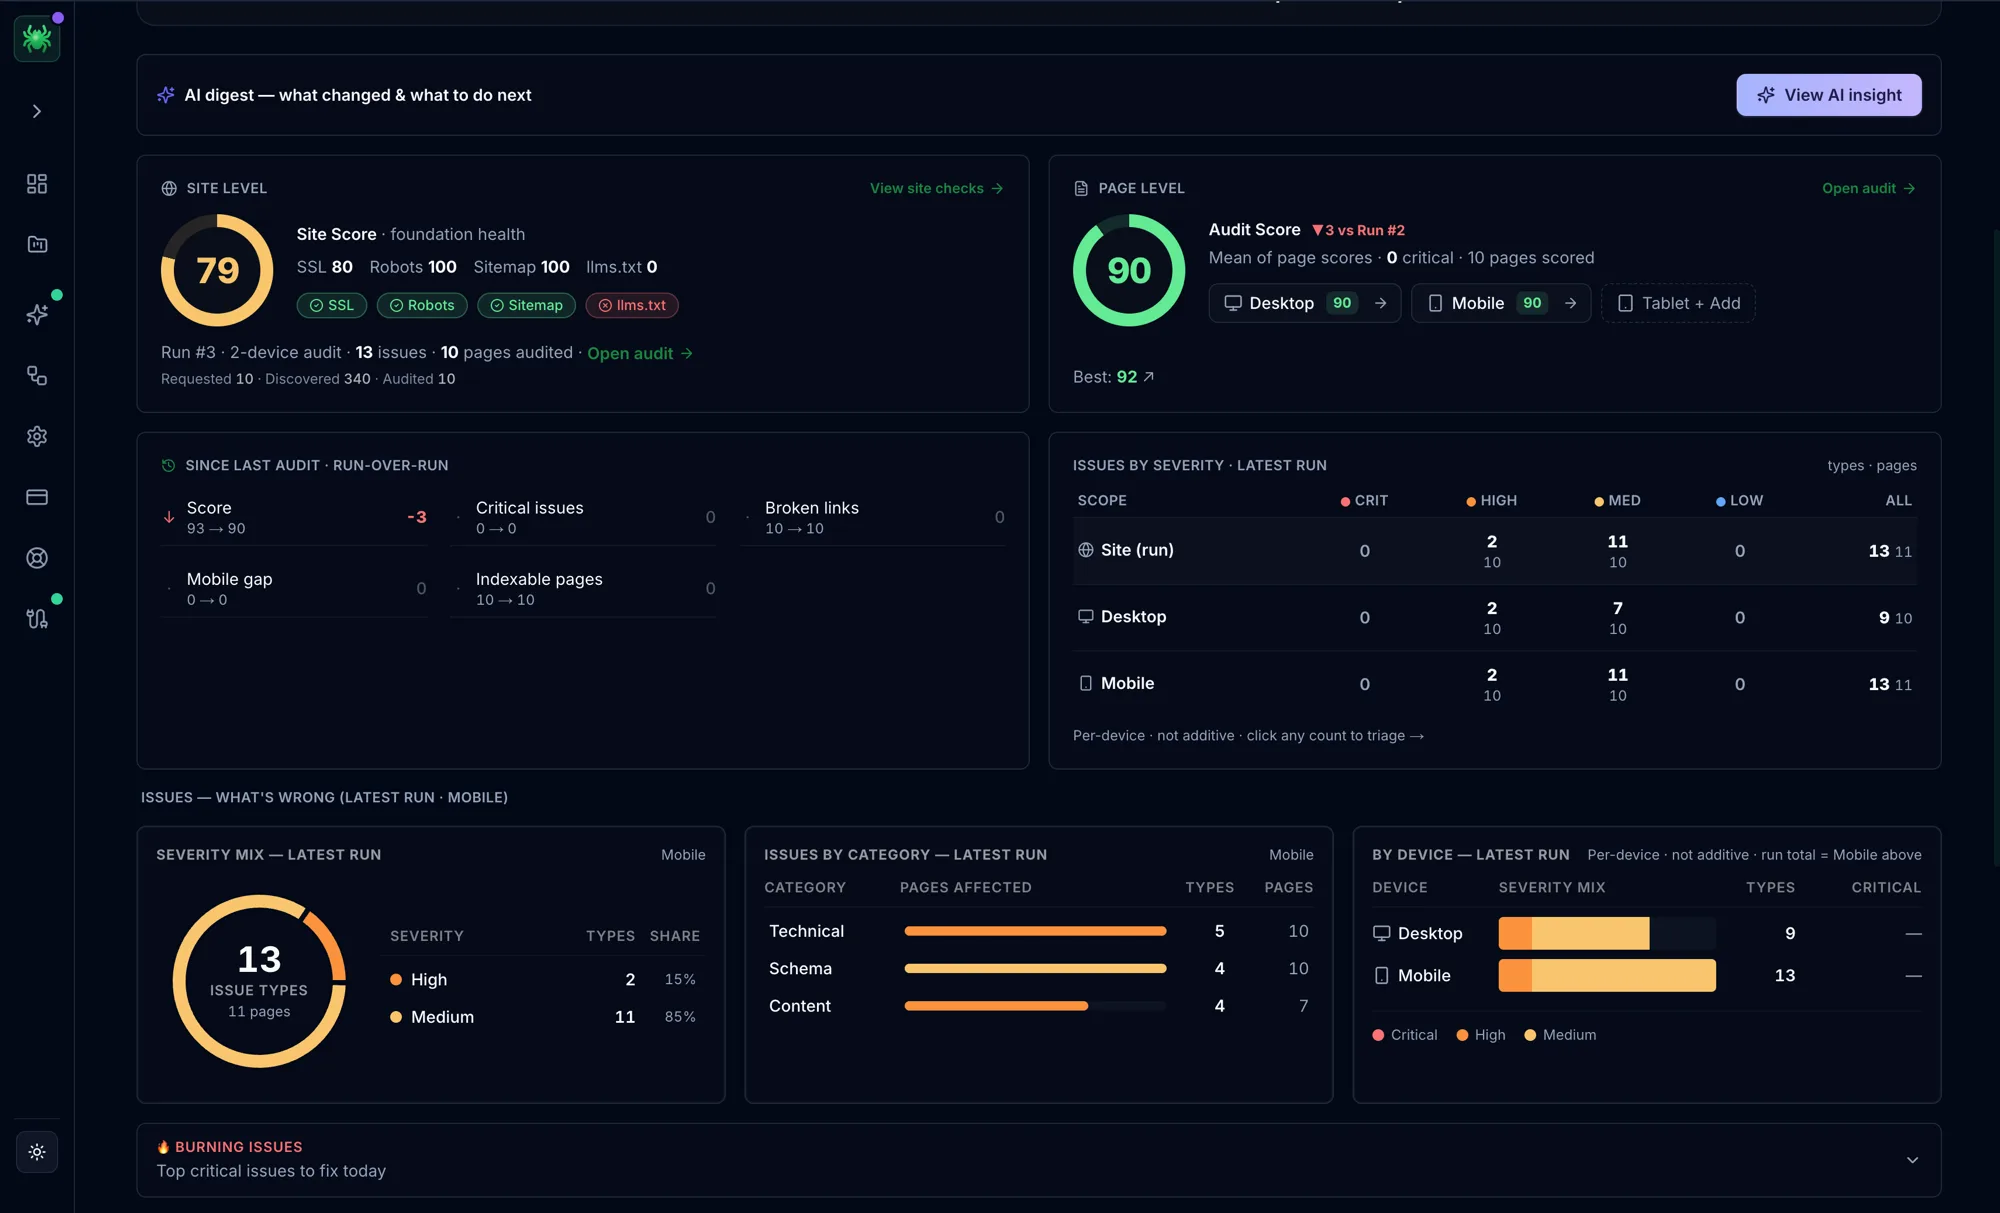Click Site (run) high count 2
Screen dimensions: 2000x1213
coord(1492,542)
